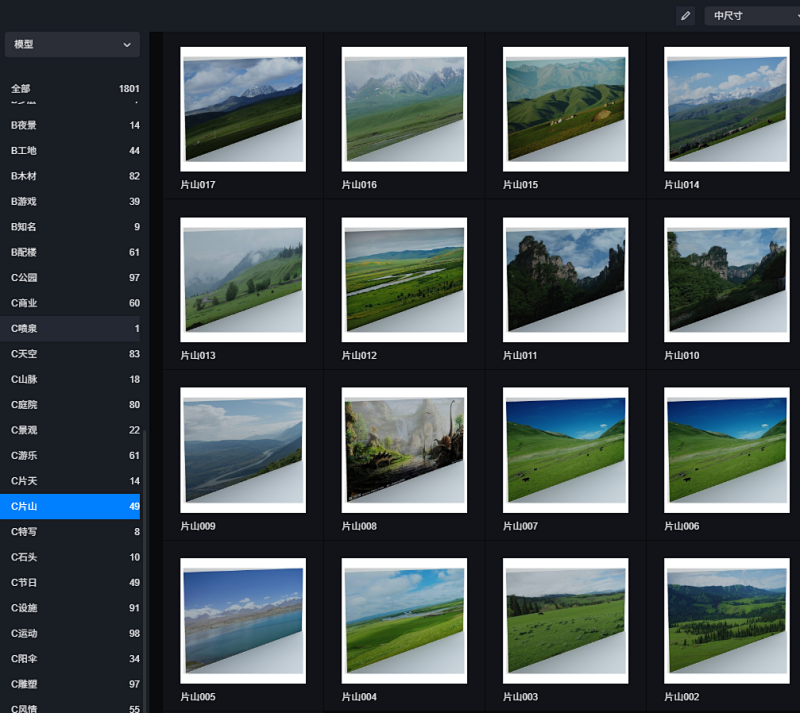The image size is (800, 713).
Task: Click the 片山008 name label
Action: [x=359, y=526]
